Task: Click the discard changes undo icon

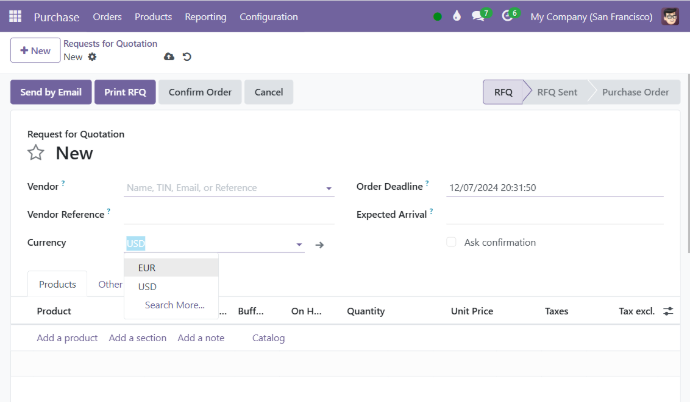Action: [187, 57]
